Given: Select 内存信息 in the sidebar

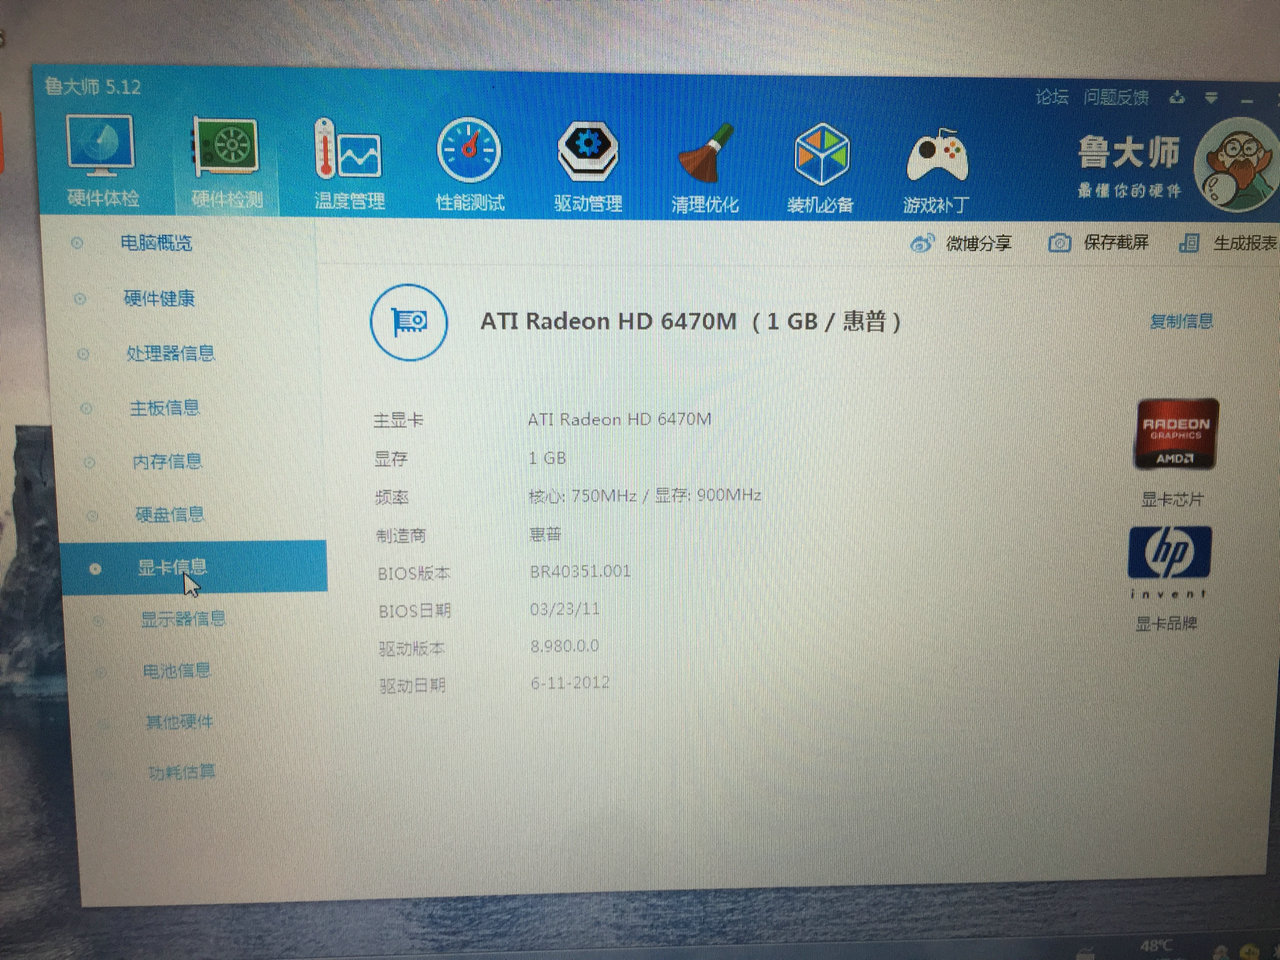Looking at the screenshot, I should 167,461.
